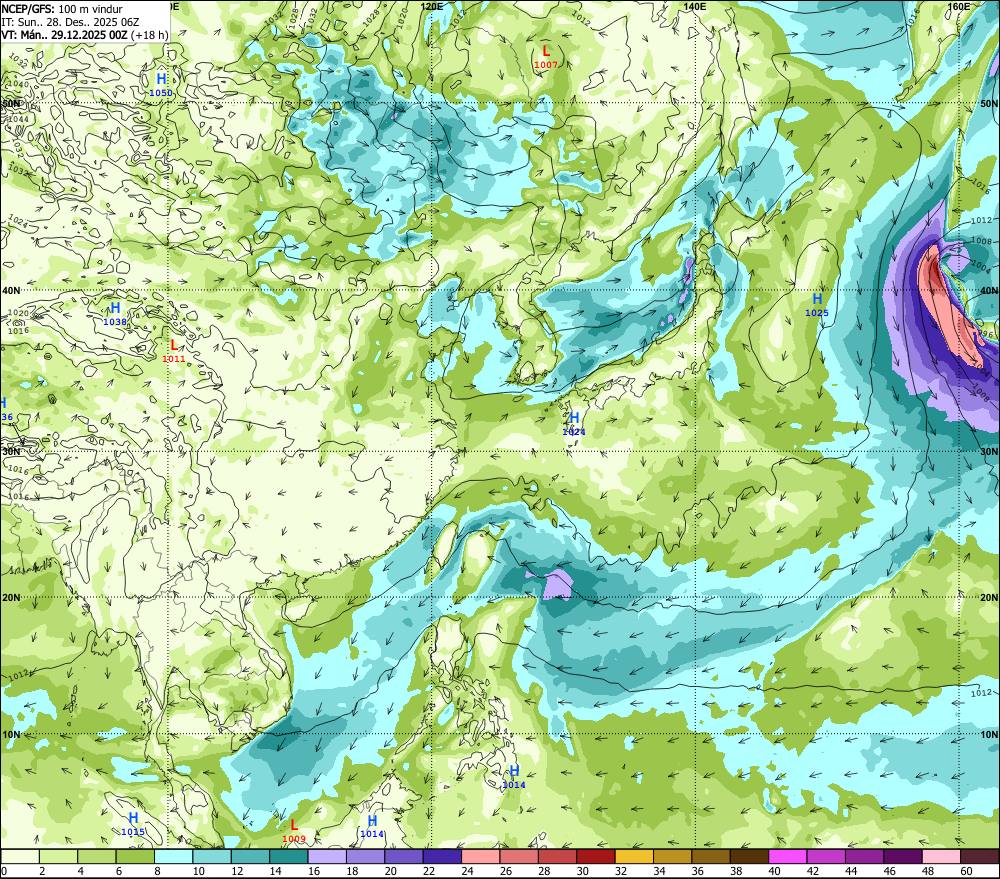Image resolution: width=1000 pixels, height=879 pixels.
Task: Select the 20N label on the right edge
Action: 989,598
